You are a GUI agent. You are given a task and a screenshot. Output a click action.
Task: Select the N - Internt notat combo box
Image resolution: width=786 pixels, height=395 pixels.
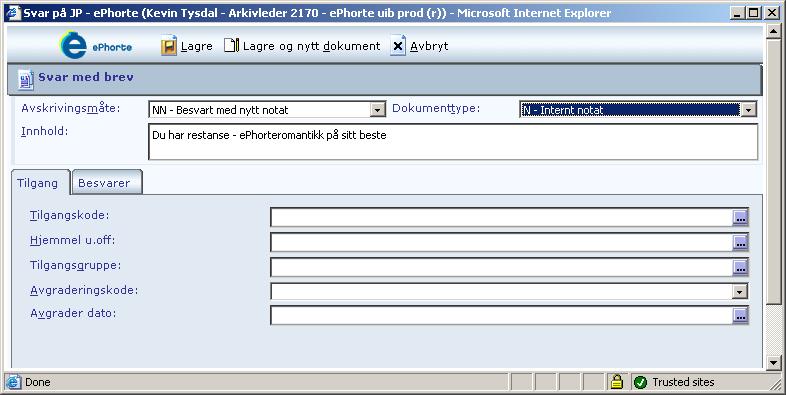pyautogui.click(x=638, y=110)
